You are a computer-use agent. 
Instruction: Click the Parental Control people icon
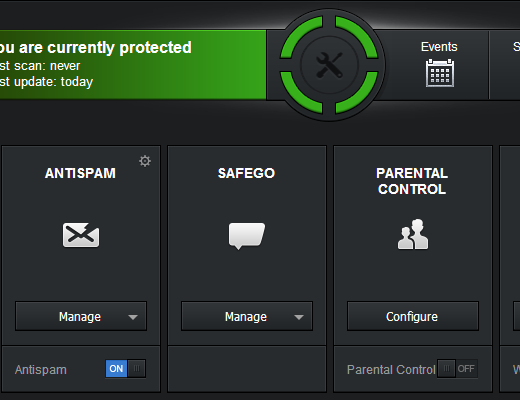[413, 234]
